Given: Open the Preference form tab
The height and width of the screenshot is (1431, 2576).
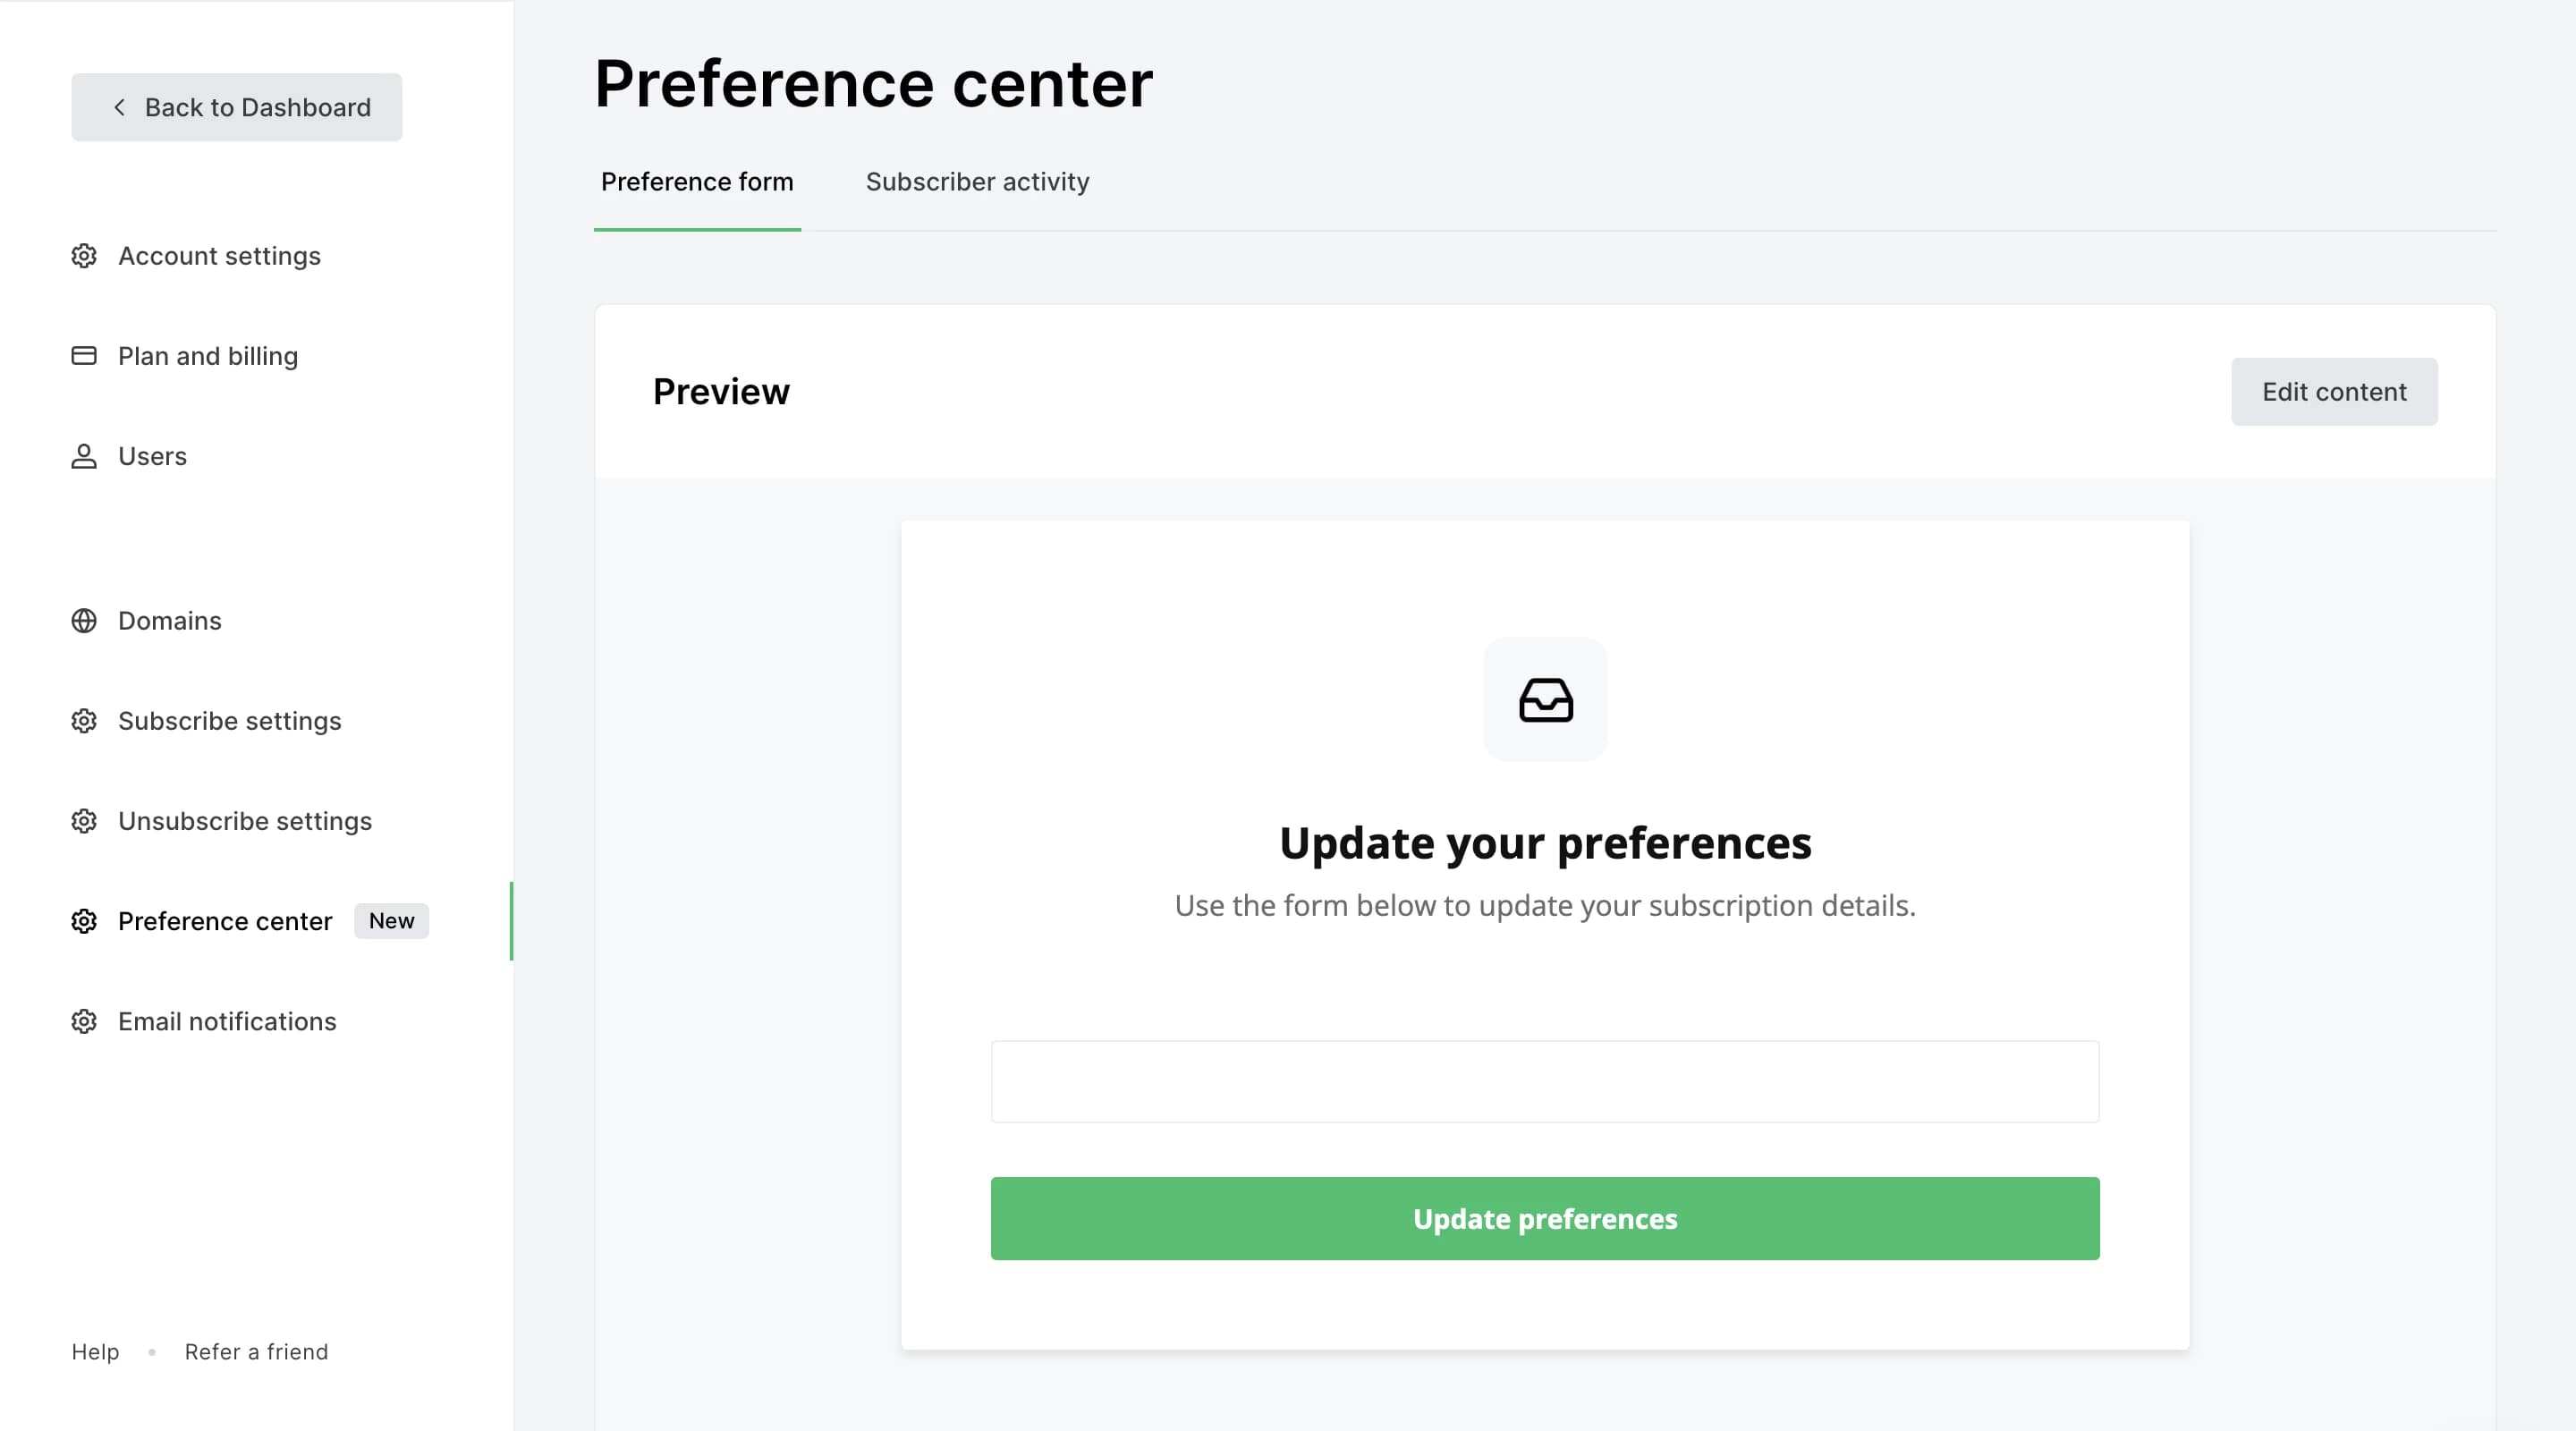Looking at the screenshot, I should click(x=697, y=182).
